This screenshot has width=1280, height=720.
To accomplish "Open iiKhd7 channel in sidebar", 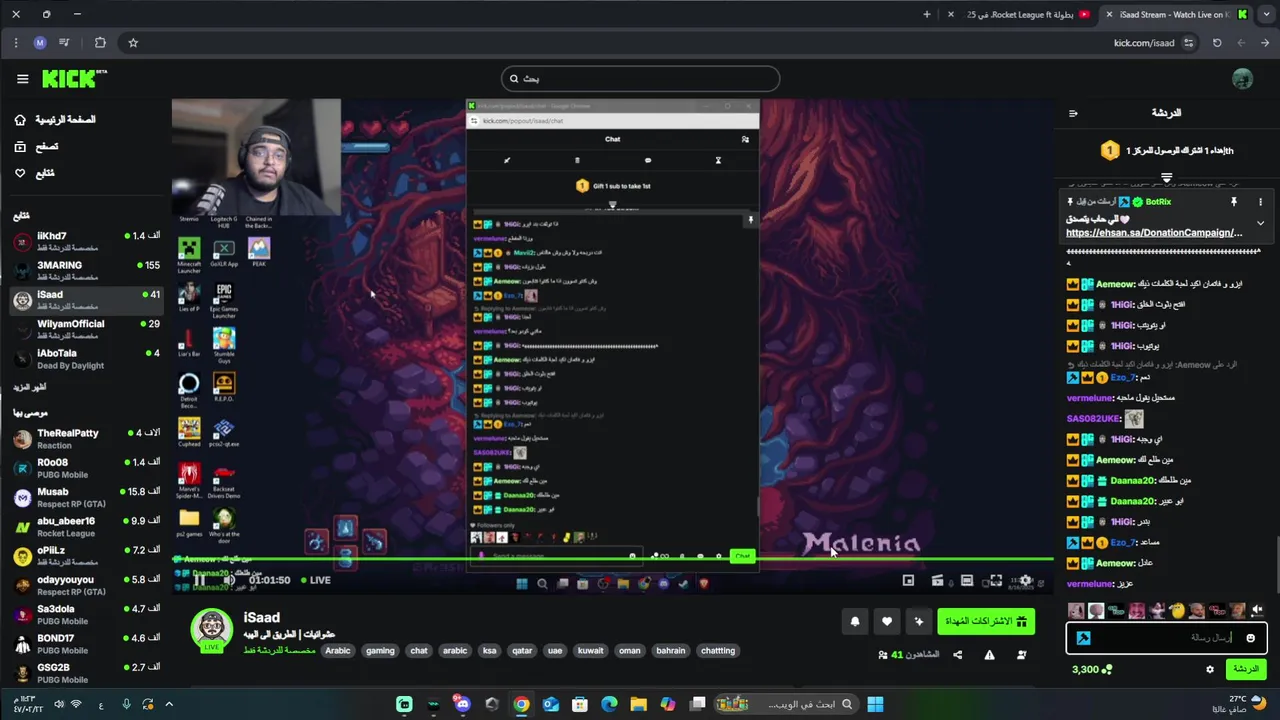I will coord(86,242).
